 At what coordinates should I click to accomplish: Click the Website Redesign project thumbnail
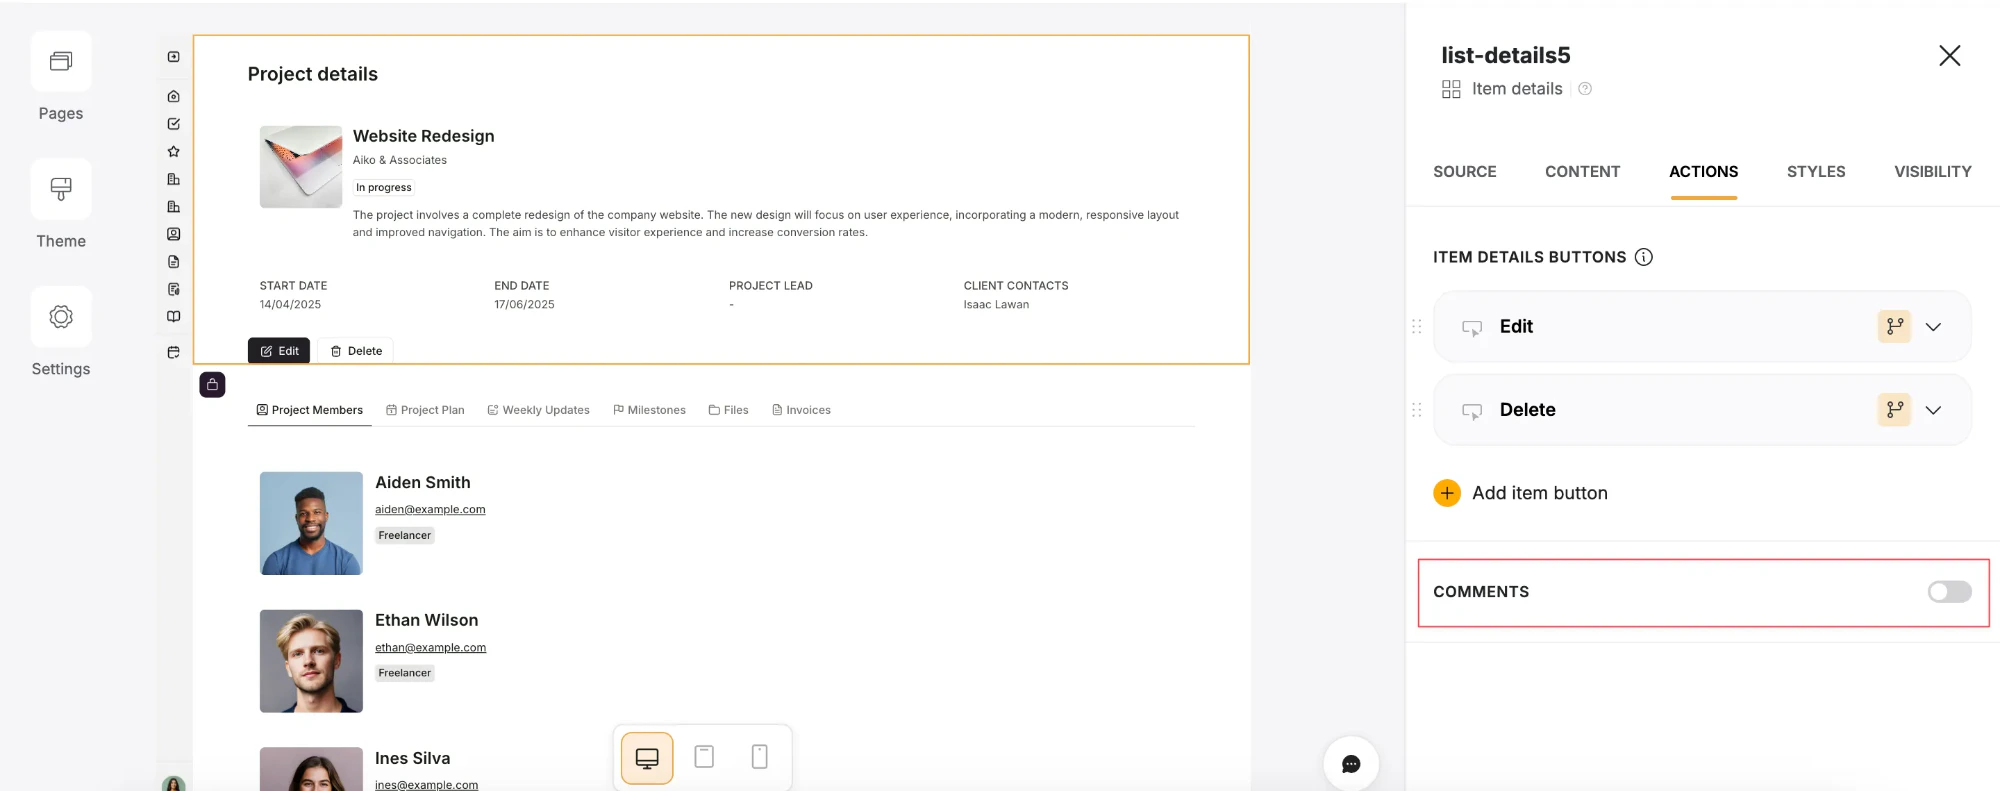coord(301,167)
